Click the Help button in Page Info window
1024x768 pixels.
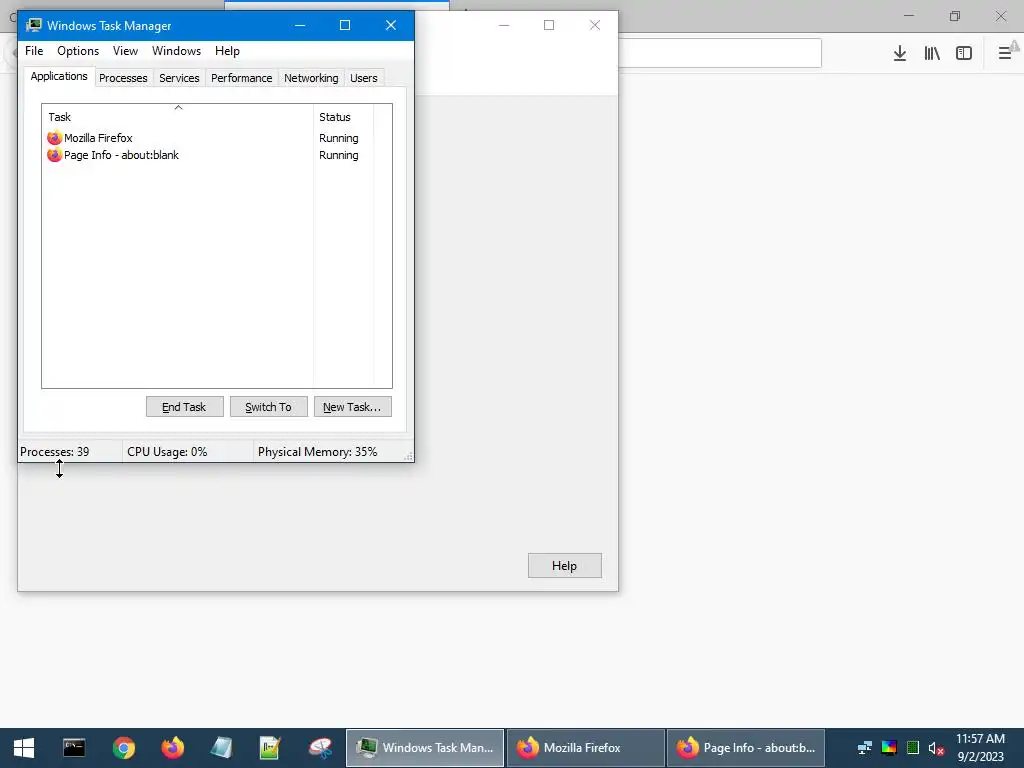tap(564, 566)
